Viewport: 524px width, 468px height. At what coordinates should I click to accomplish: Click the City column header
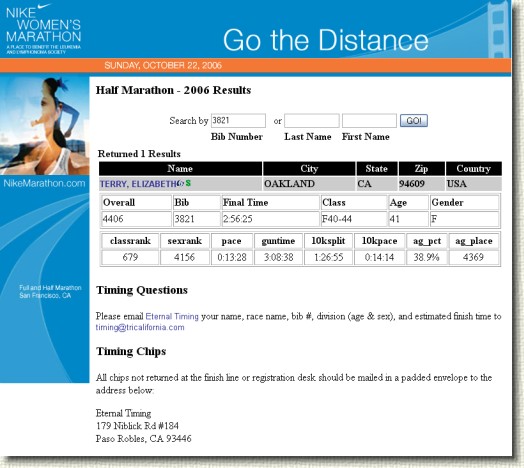309,168
